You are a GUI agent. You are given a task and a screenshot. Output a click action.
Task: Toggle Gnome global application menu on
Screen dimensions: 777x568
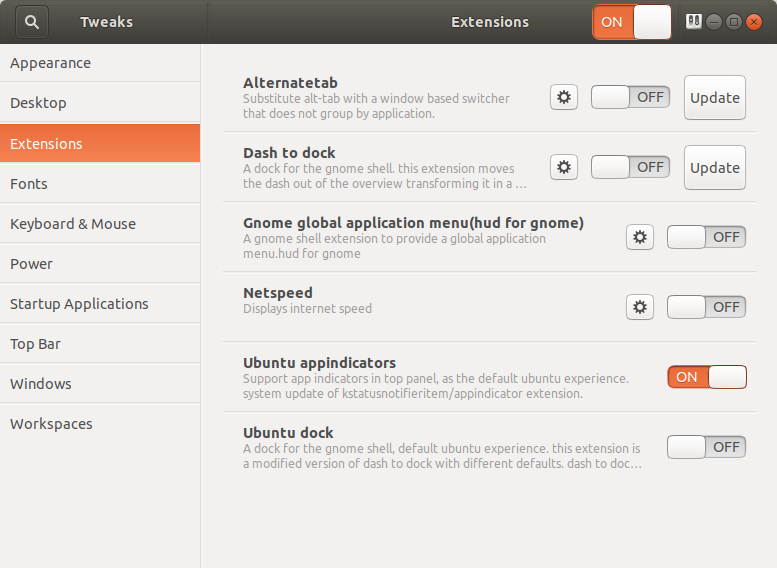[x=706, y=237]
